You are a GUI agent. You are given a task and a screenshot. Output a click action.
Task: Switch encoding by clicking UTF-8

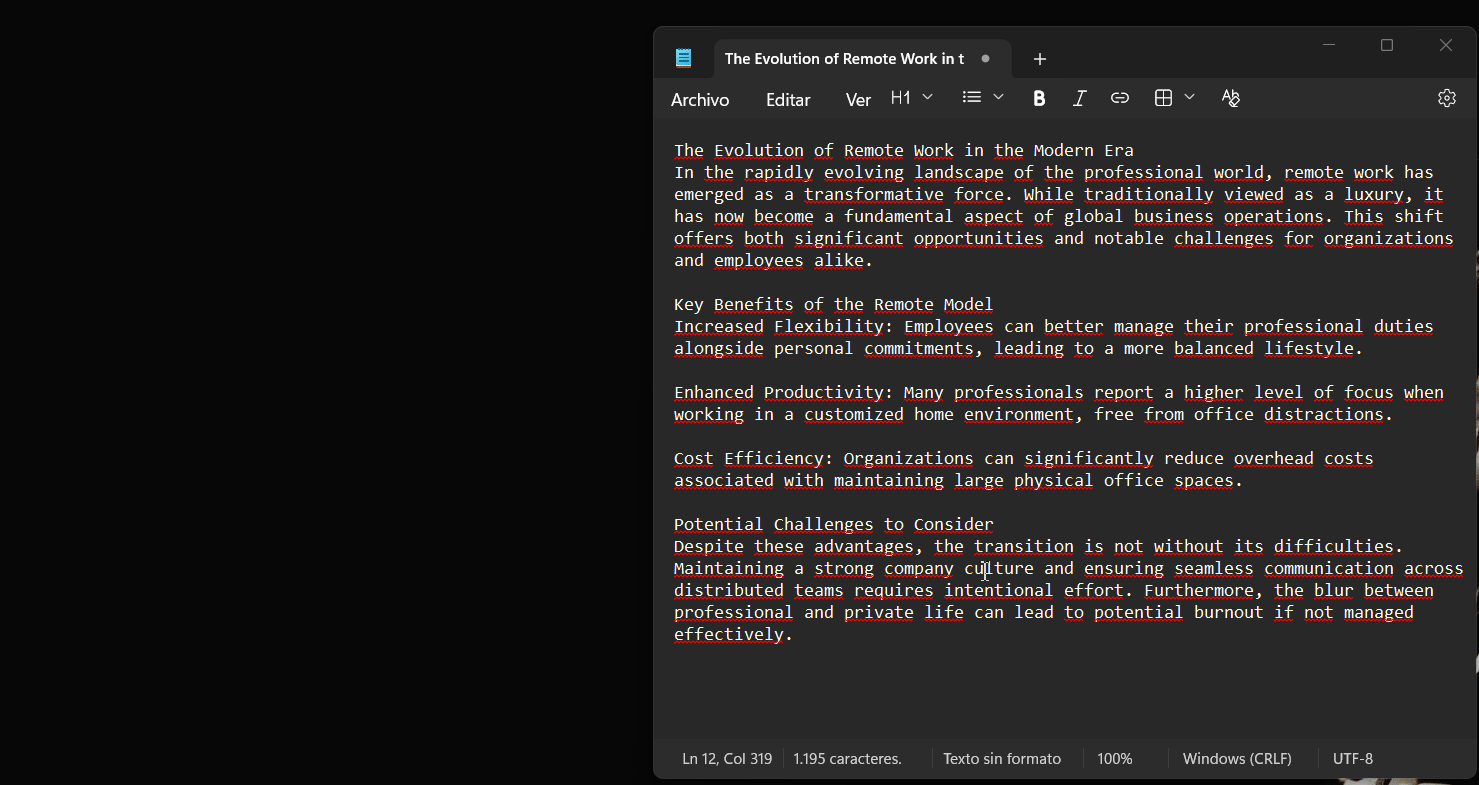(1353, 758)
